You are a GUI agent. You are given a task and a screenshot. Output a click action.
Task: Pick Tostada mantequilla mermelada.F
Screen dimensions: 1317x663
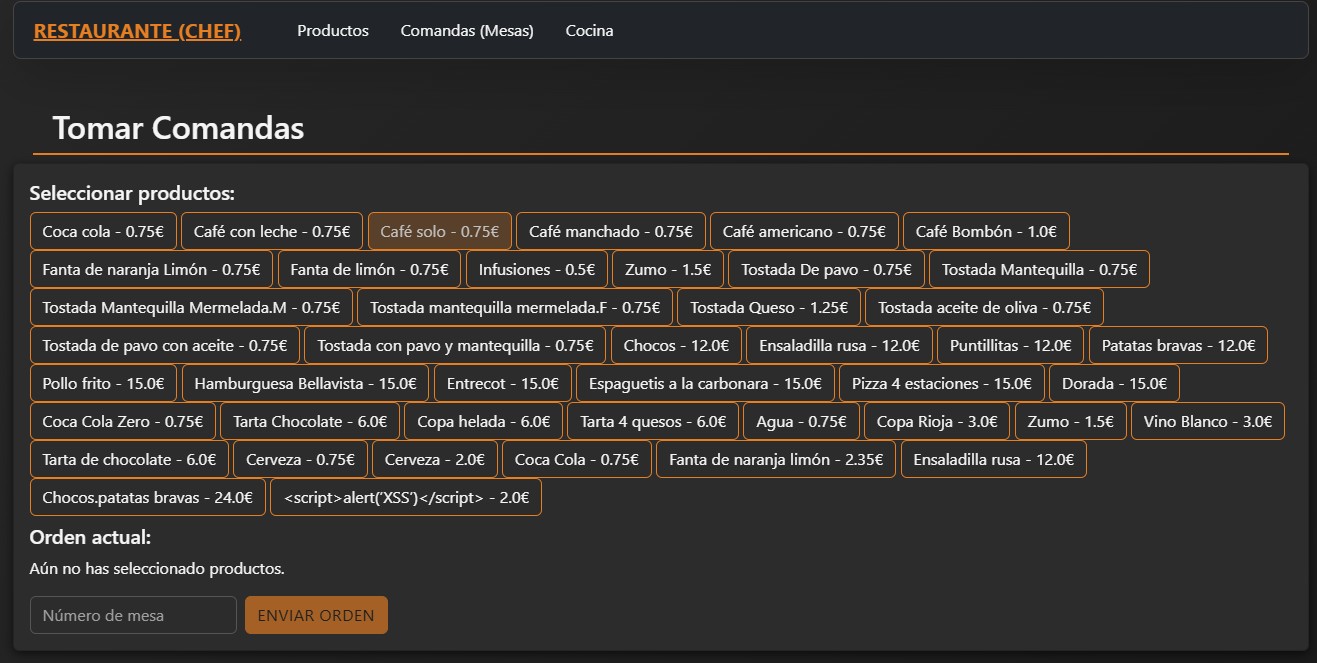(515, 307)
